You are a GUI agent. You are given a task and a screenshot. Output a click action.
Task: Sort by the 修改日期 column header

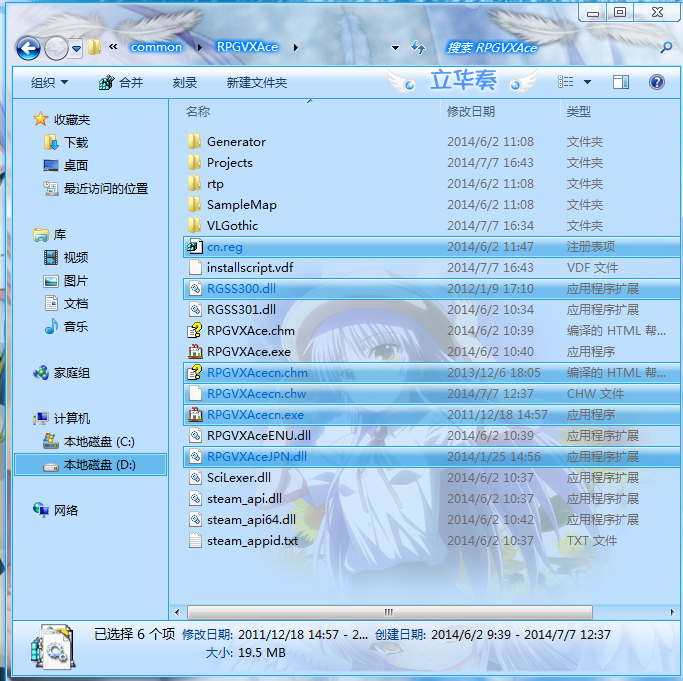(x=471, y=112)
